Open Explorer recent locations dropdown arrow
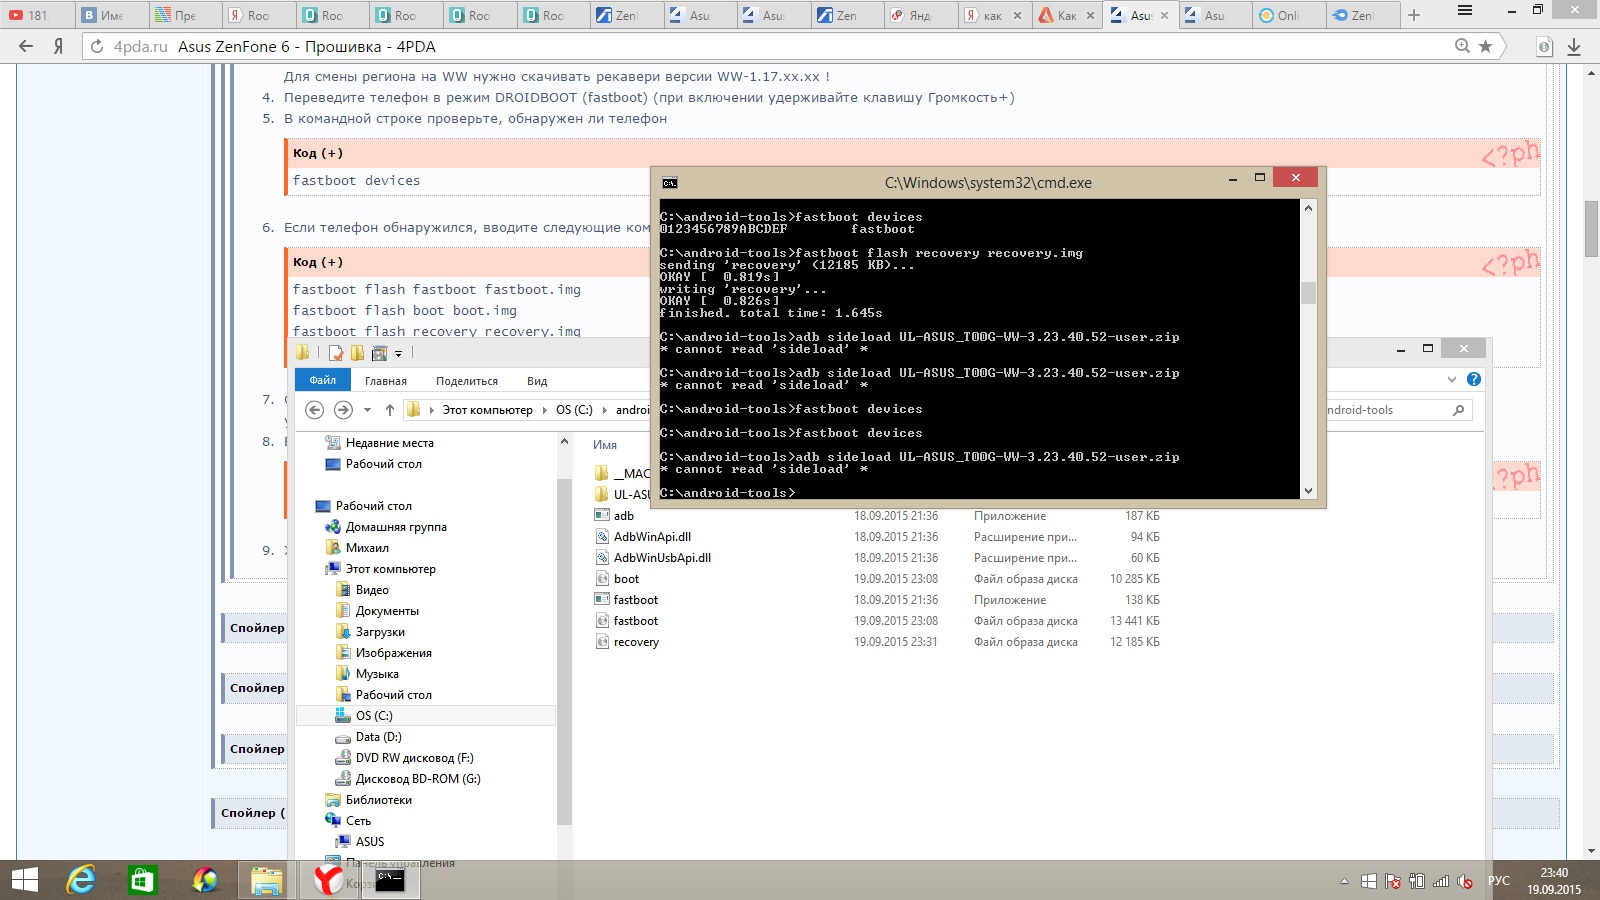1600x900 pixels. (x=367, y=410)
